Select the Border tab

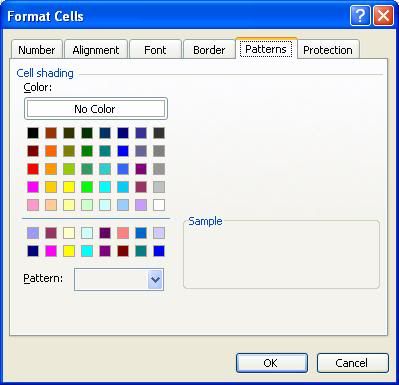pos(209,50)
